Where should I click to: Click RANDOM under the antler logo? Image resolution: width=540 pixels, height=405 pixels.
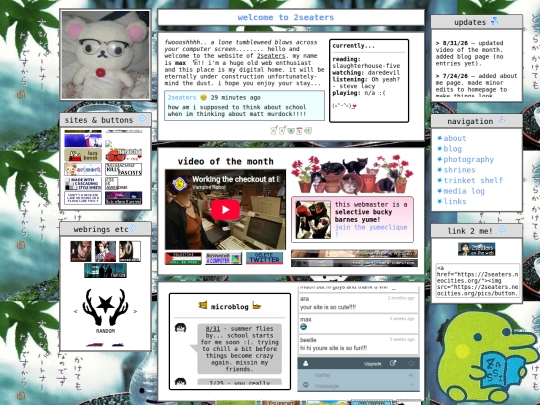[x=105, y=331]
